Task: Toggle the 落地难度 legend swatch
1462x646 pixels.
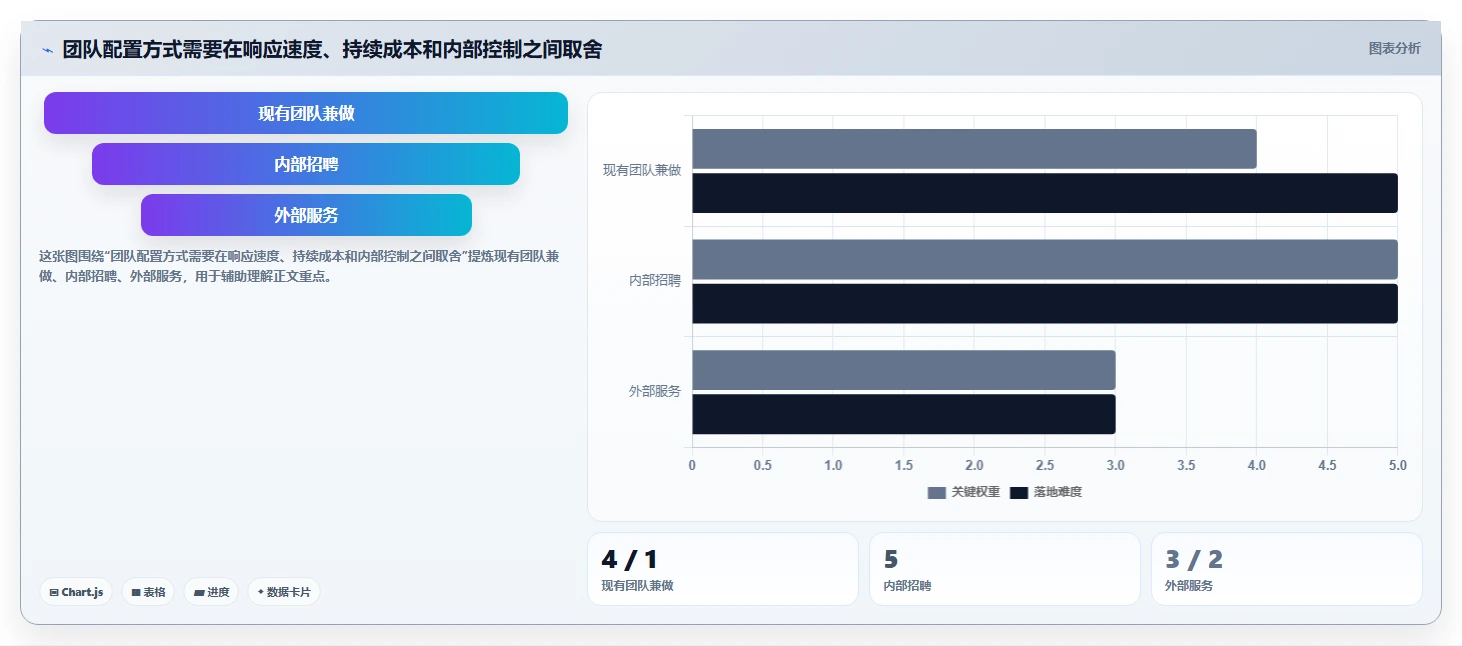Action: [1019, 492]
